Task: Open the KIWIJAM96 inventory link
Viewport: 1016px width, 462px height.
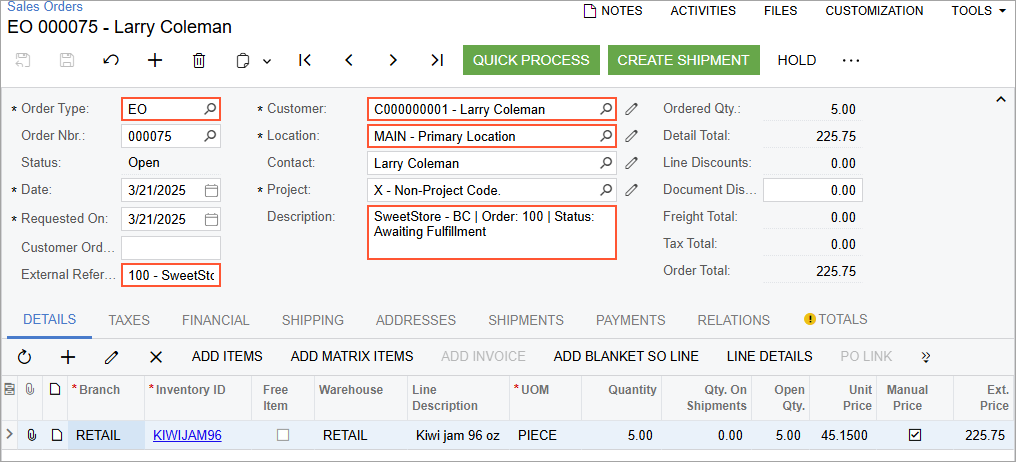Action: (187, 435)
